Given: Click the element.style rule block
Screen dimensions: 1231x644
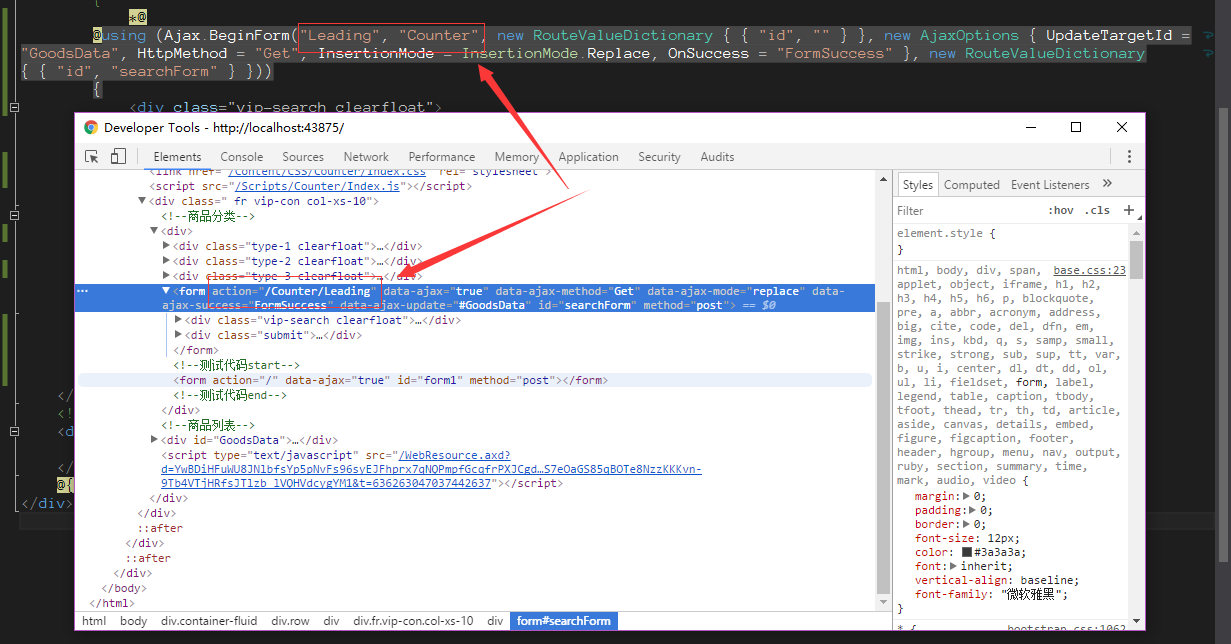Looking at the screenshot, I should click(x=1012, y=241).
